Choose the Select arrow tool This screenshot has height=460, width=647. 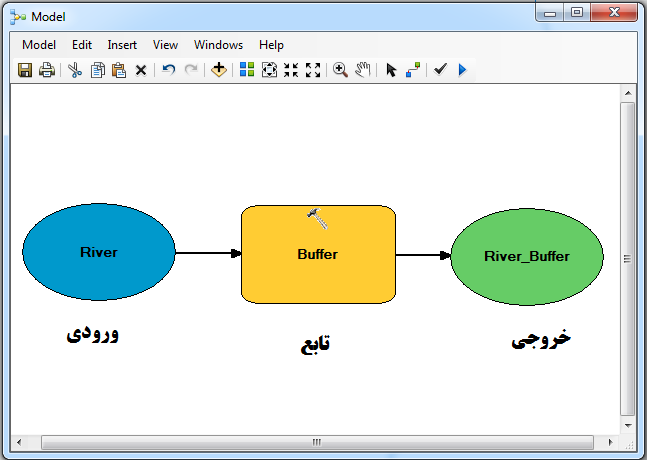coord(391,70)
